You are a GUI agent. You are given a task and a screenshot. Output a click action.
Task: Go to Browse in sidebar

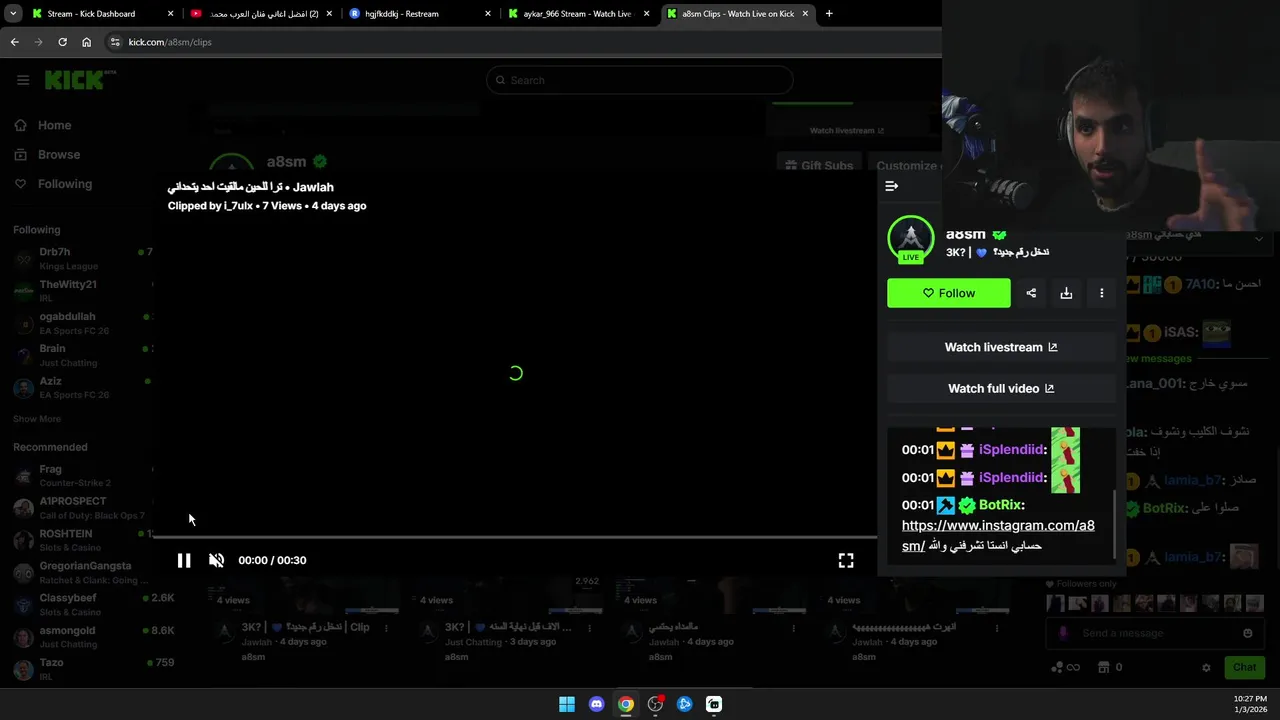coord(47,155)
